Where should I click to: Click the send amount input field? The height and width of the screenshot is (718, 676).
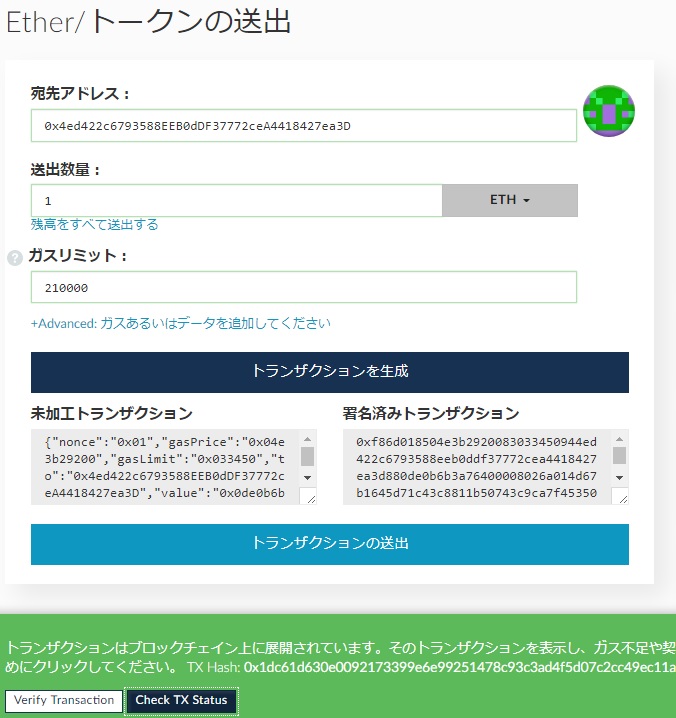point(236,201)
